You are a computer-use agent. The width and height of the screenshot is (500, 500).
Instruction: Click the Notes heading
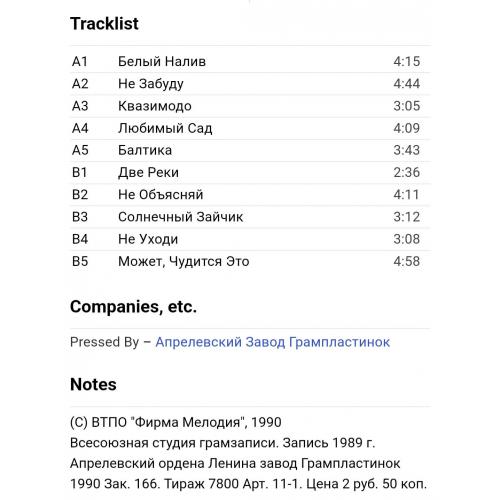tap(93, 384)
